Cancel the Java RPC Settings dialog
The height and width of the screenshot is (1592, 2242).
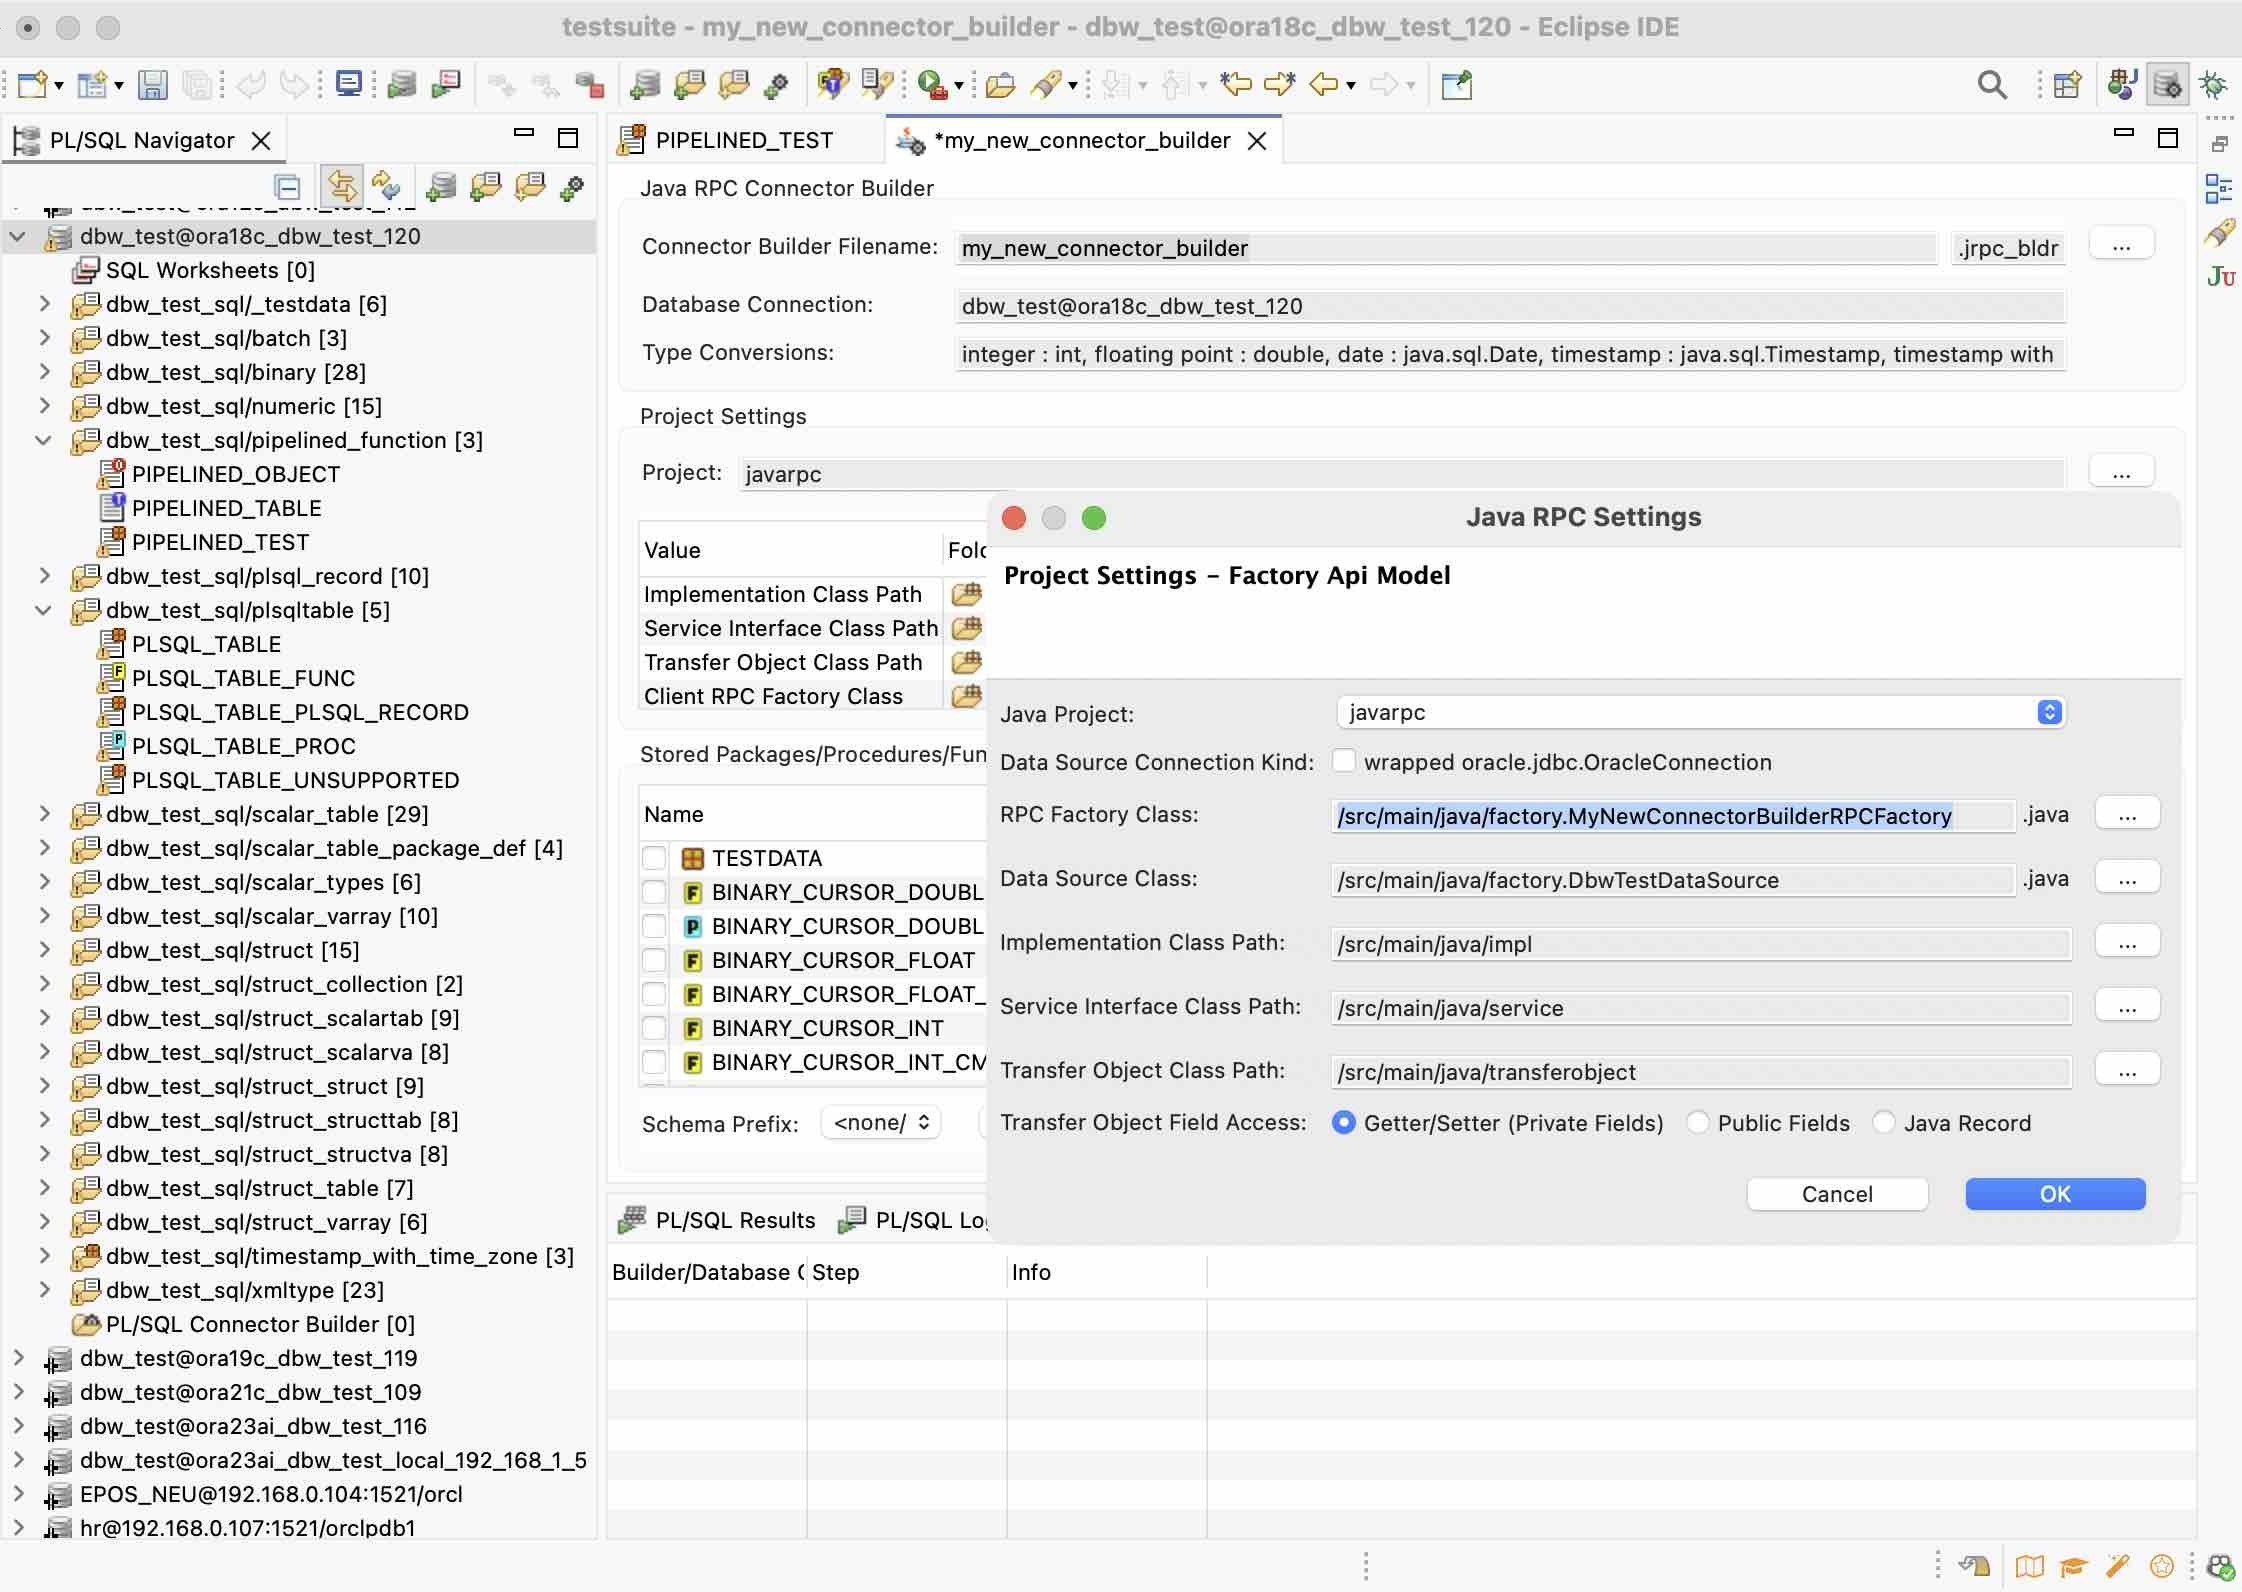click(1837, 1193)
